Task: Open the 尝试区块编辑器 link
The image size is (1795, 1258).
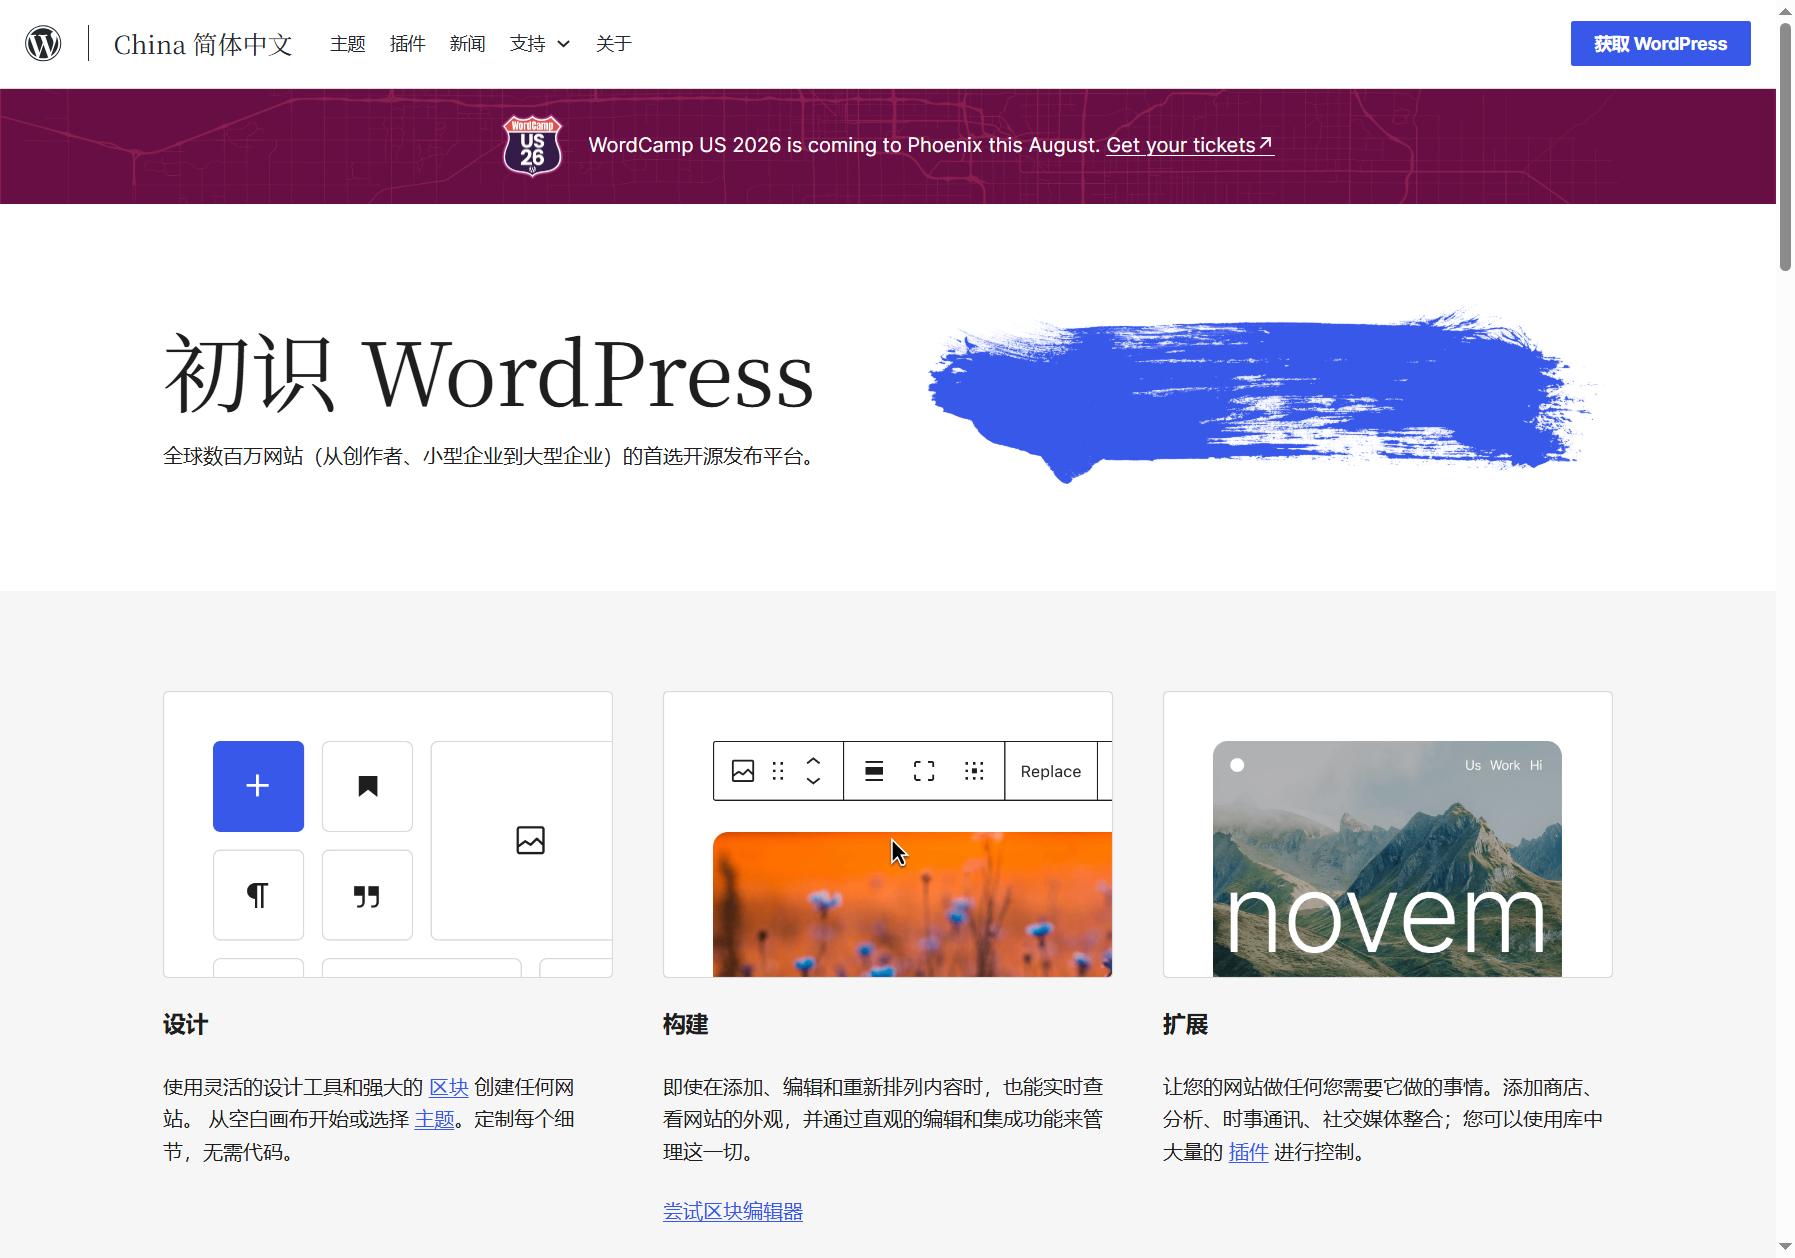Action: click(733, 1212)
